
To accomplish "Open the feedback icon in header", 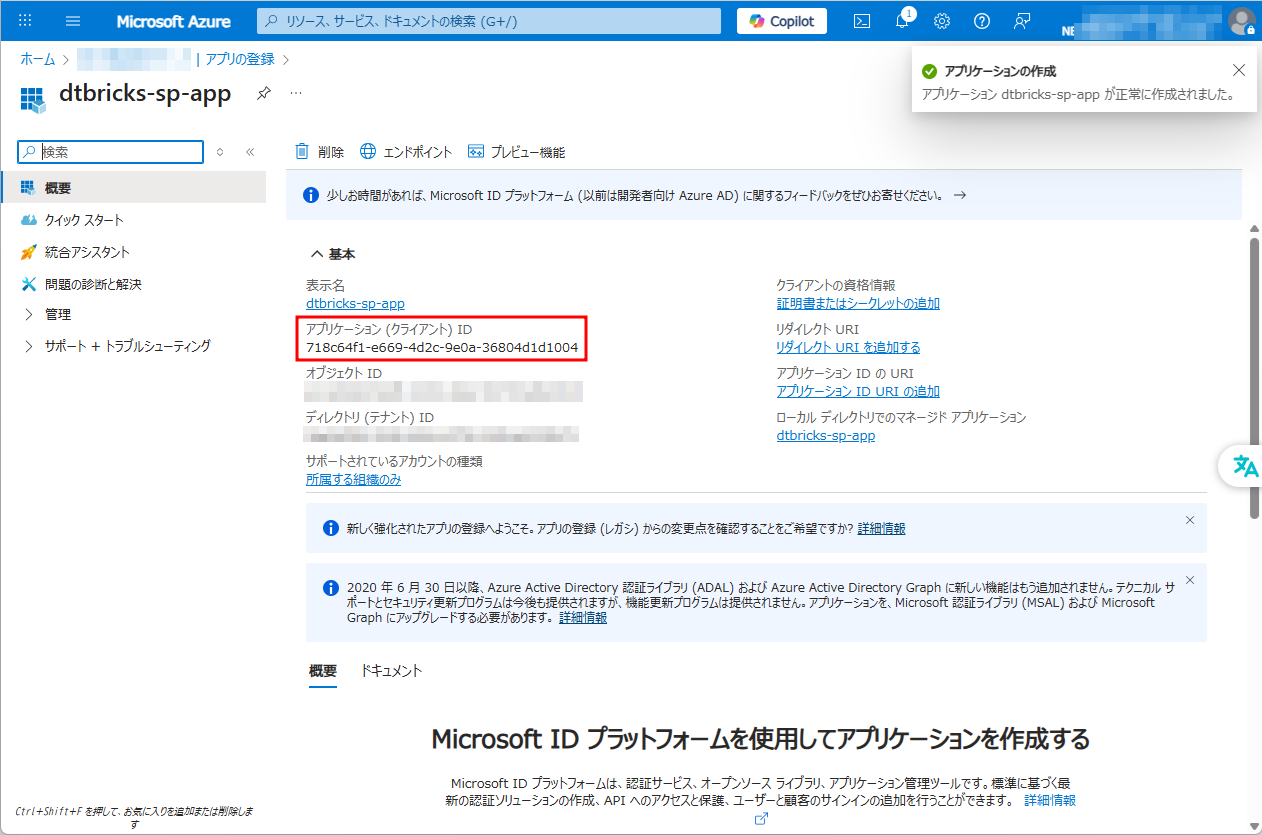I will coord(1022,21).
